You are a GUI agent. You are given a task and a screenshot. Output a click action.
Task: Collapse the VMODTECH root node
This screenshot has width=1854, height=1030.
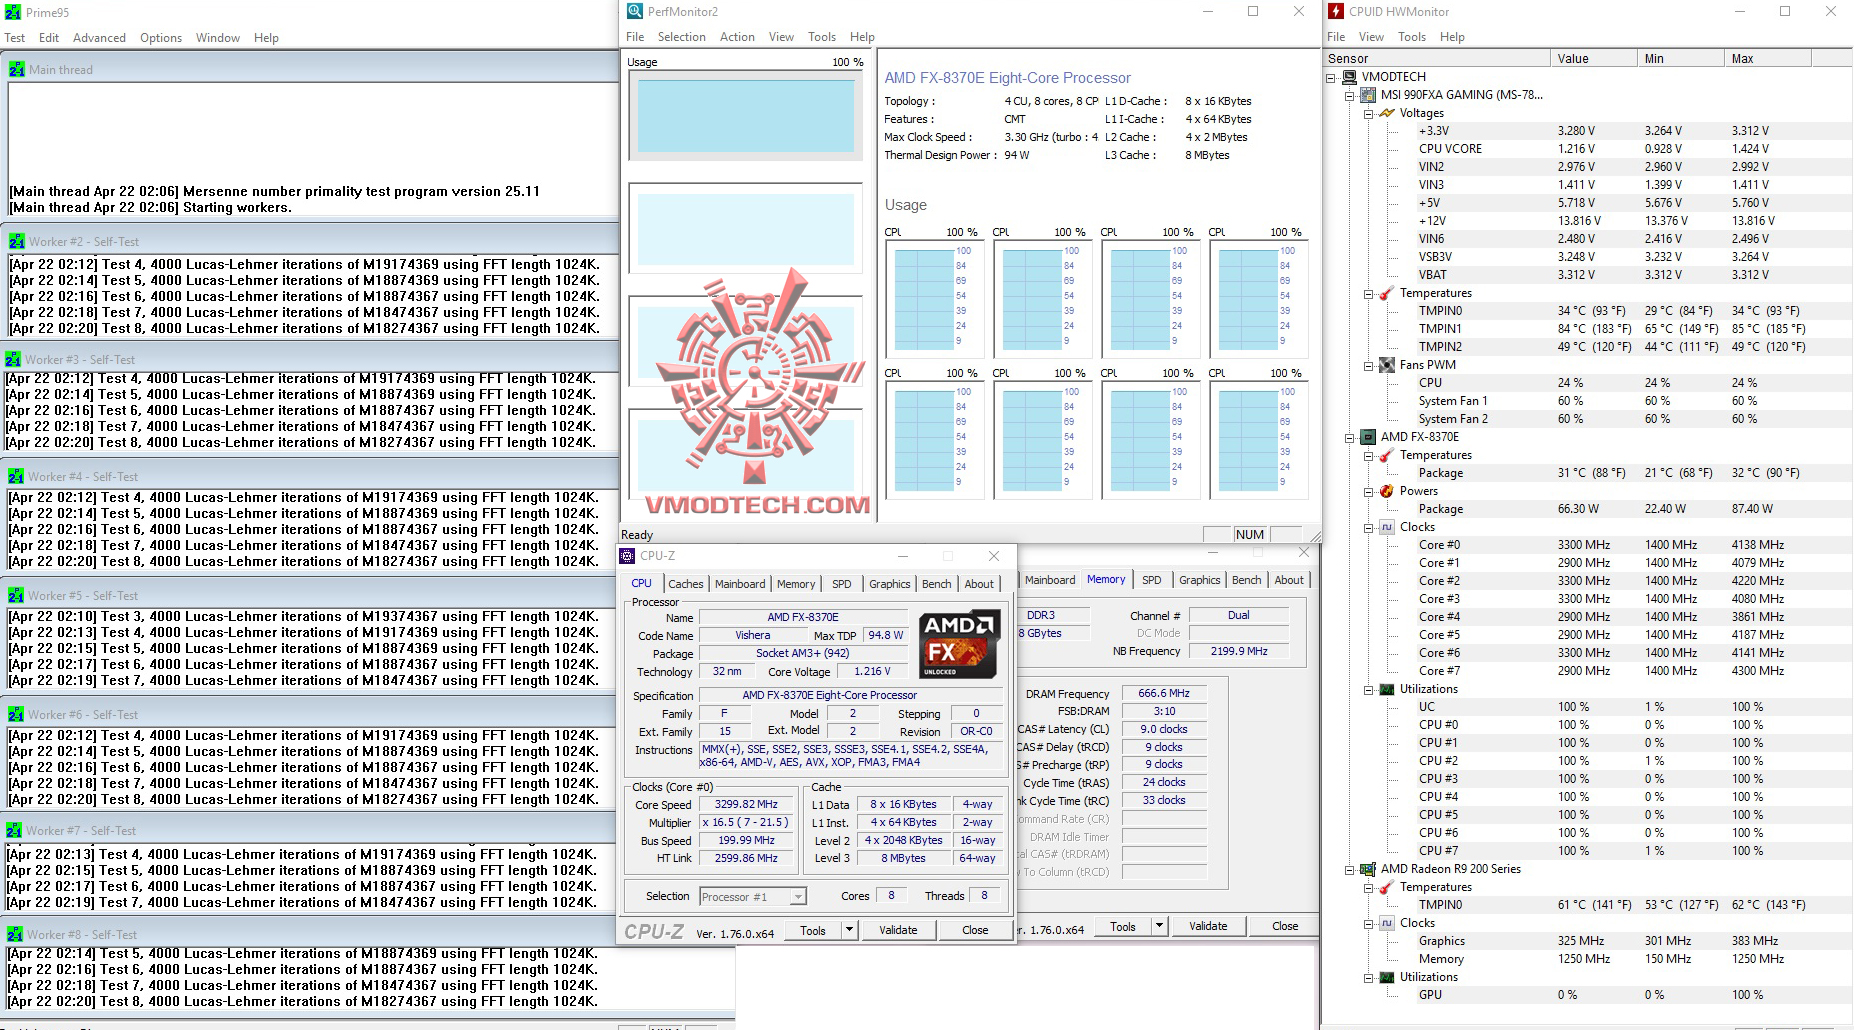(x=1331, y=77)
